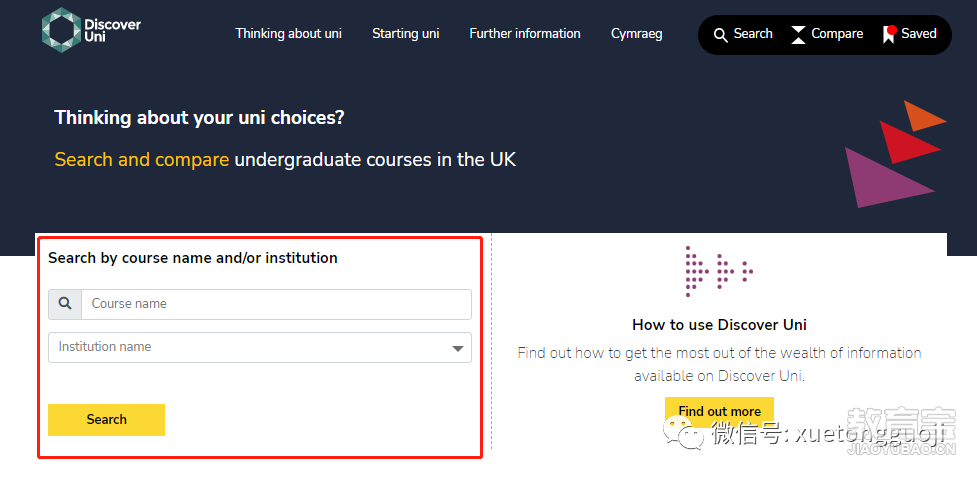Click the magnifier icon in header Search

720,35
